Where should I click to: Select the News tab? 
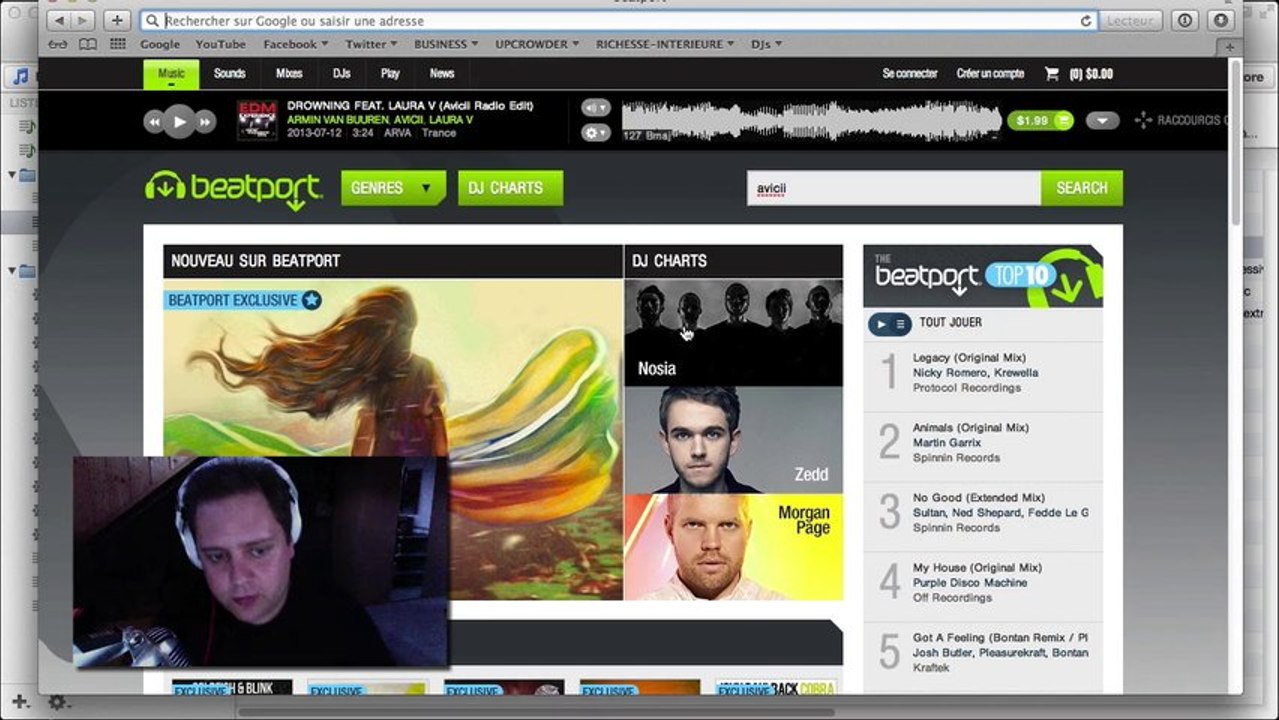point(442,73)
